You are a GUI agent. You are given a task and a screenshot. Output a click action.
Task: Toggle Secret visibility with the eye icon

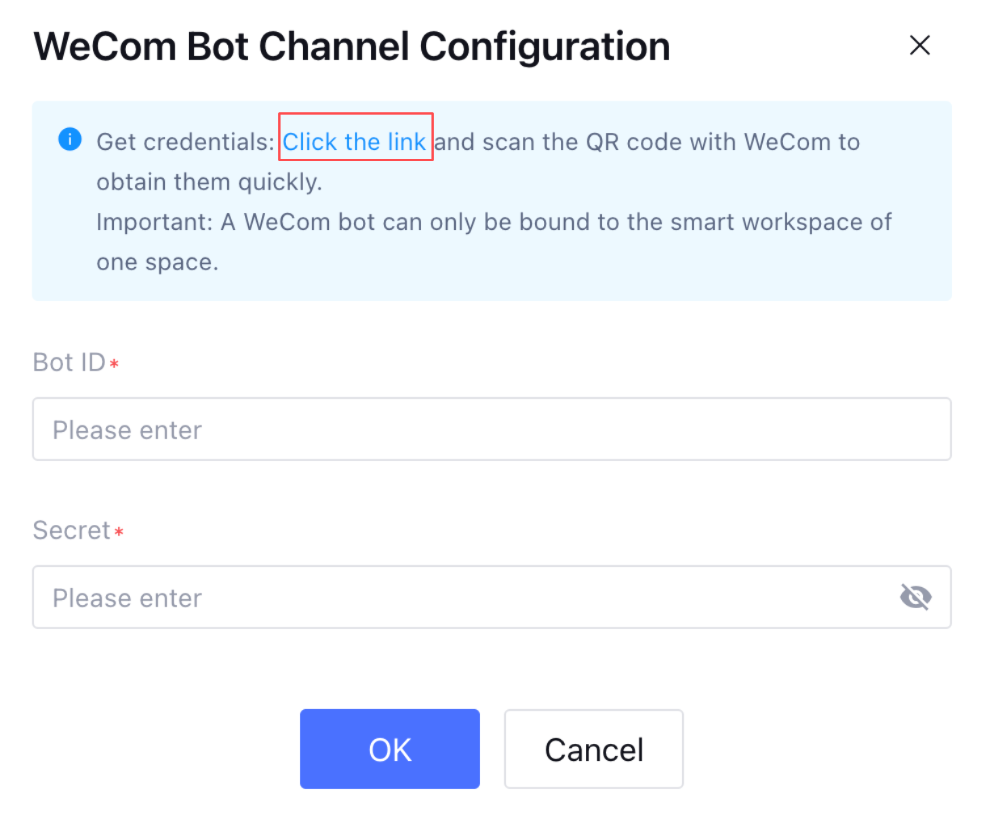tap(915, 597)
